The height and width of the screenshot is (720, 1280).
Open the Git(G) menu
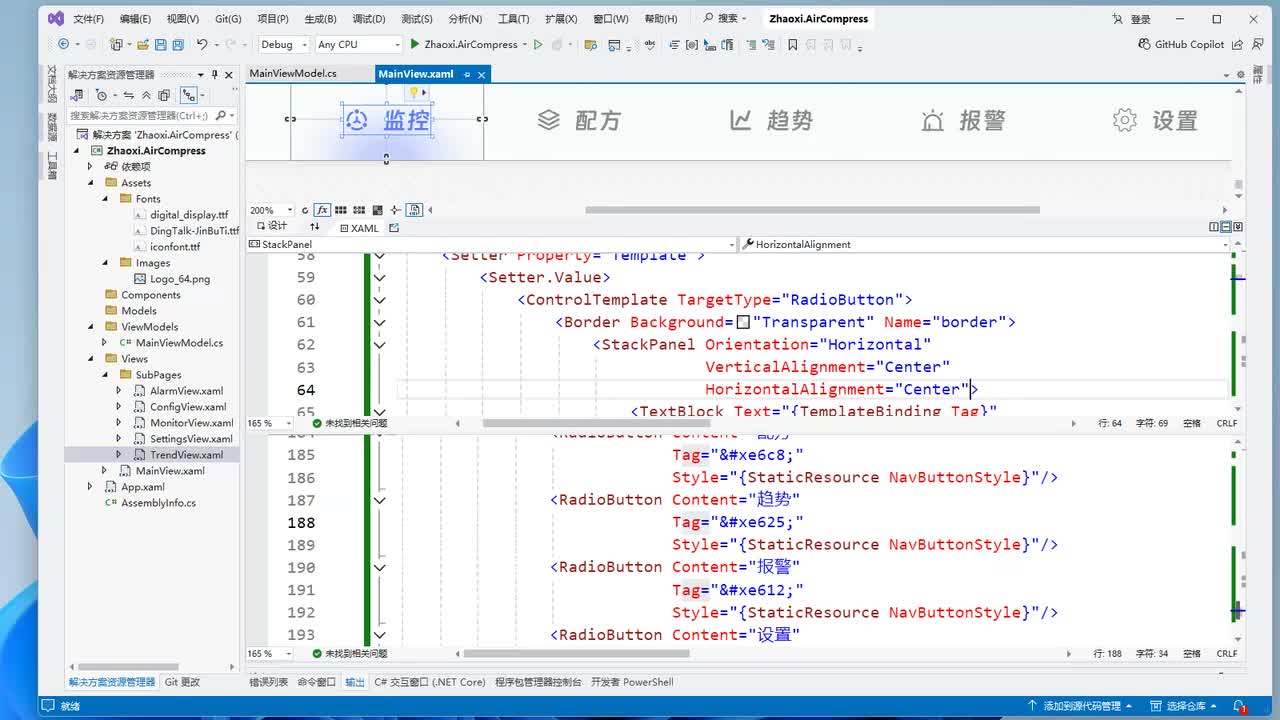(228, 19)
